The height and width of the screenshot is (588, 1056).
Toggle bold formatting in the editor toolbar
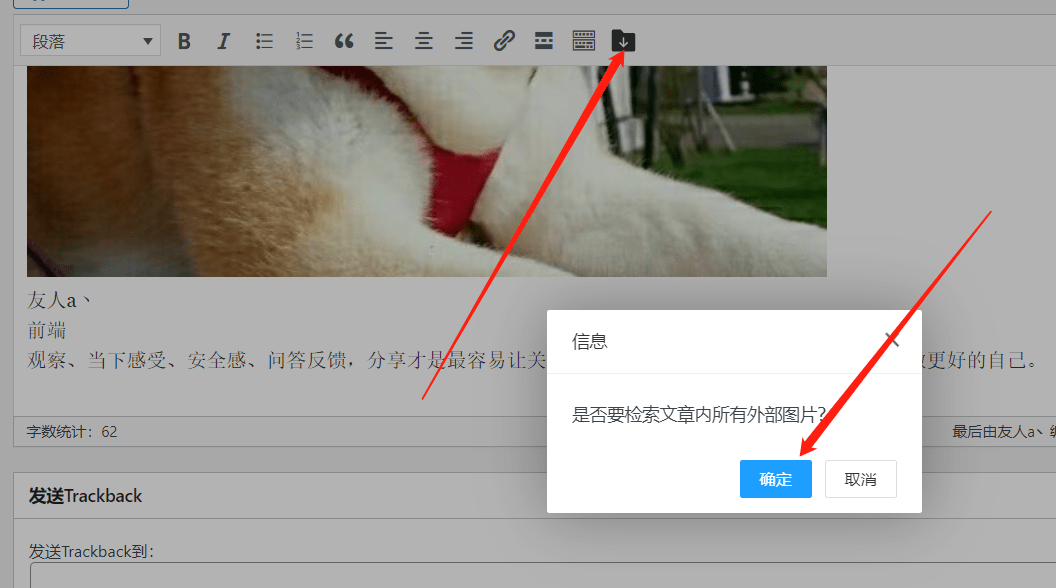tap(184, 40)
